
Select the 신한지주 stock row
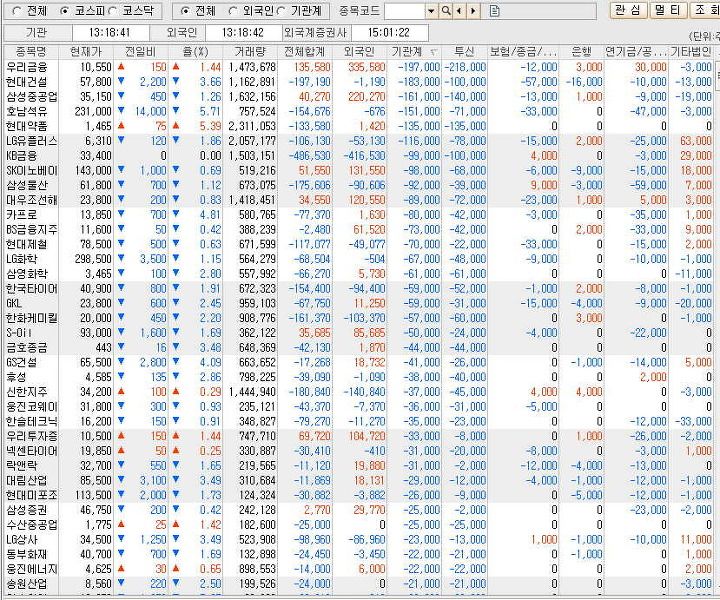click(358, 392)
